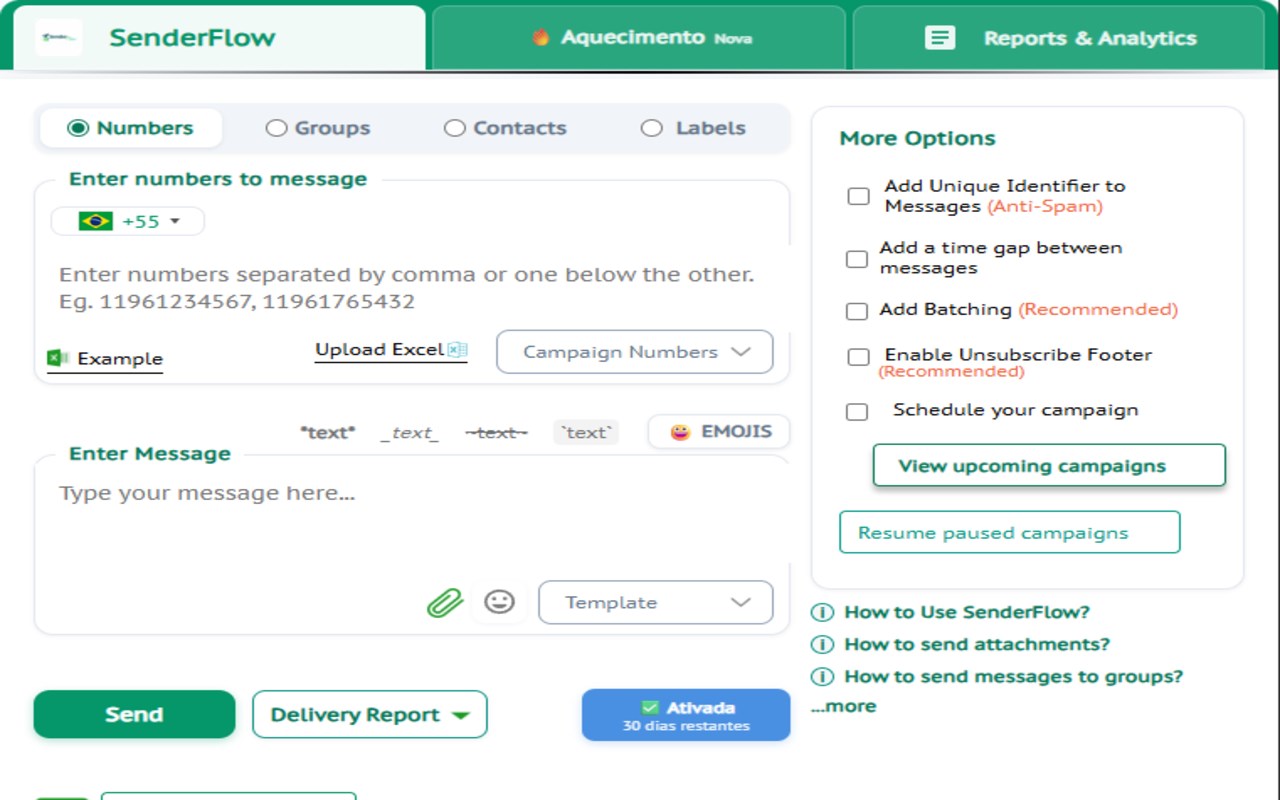
Task: Open the Template dropdown
Action: [656, 602]
